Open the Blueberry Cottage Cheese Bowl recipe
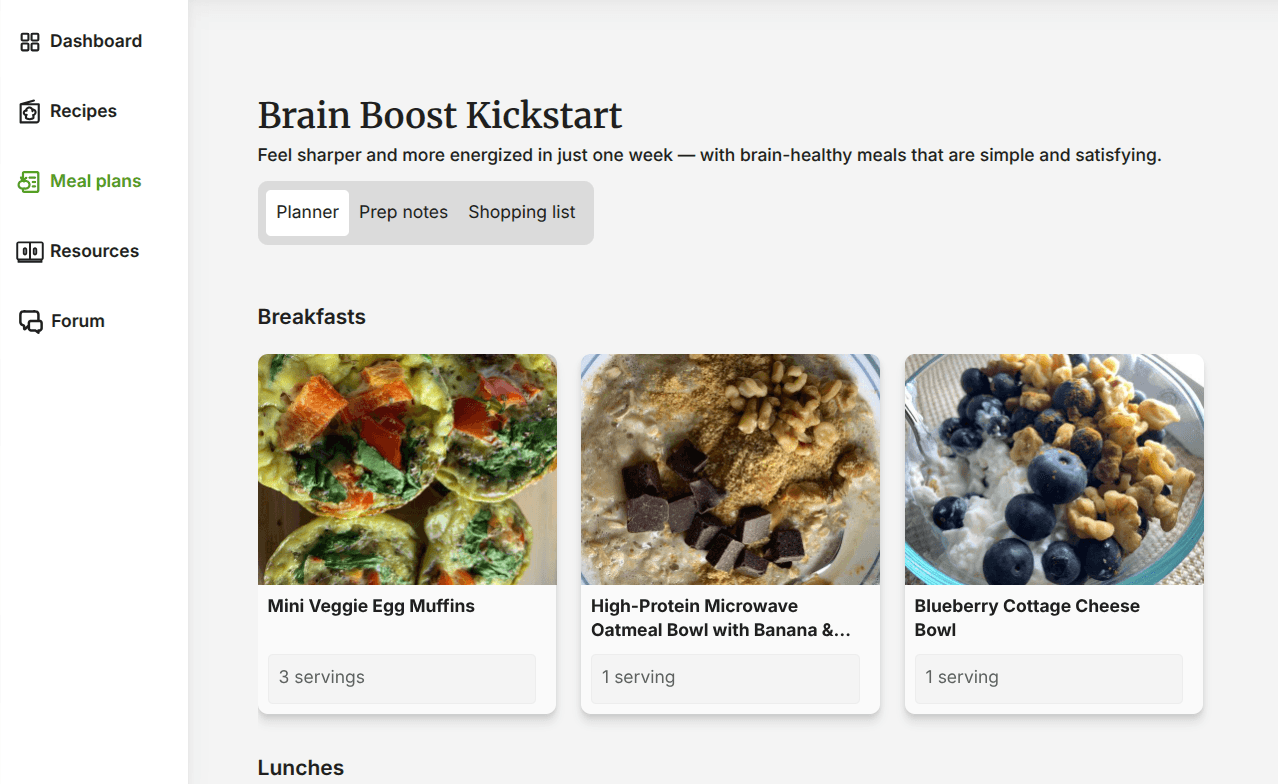 [x=1027, y=617]
